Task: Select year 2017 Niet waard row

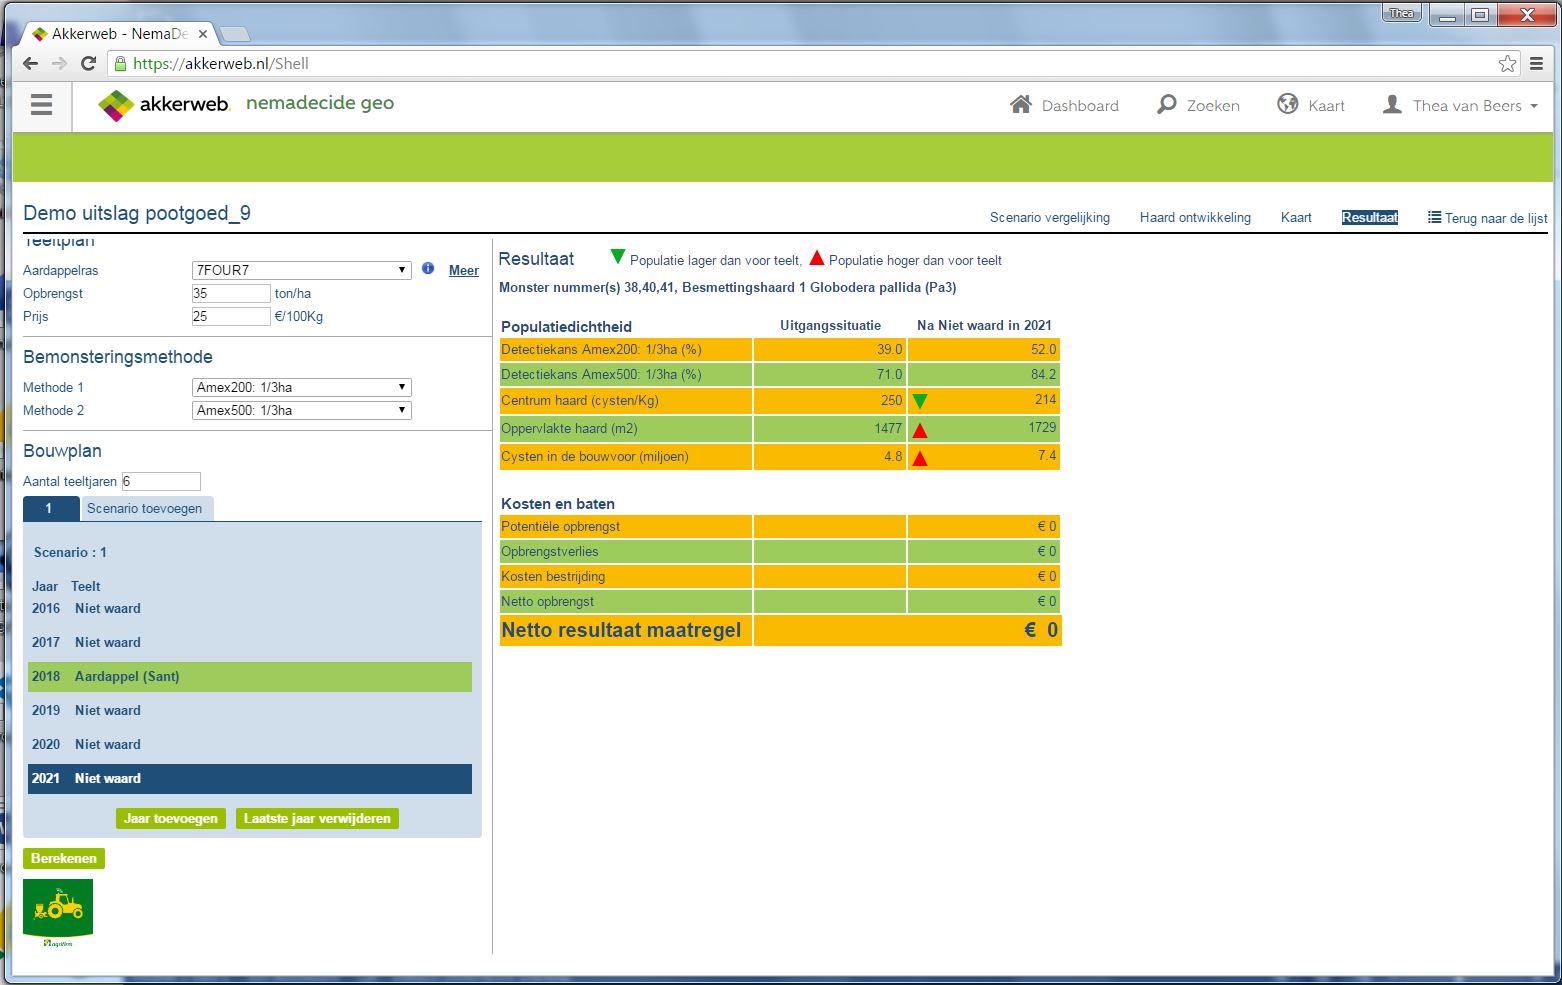Action: [250, 642]
